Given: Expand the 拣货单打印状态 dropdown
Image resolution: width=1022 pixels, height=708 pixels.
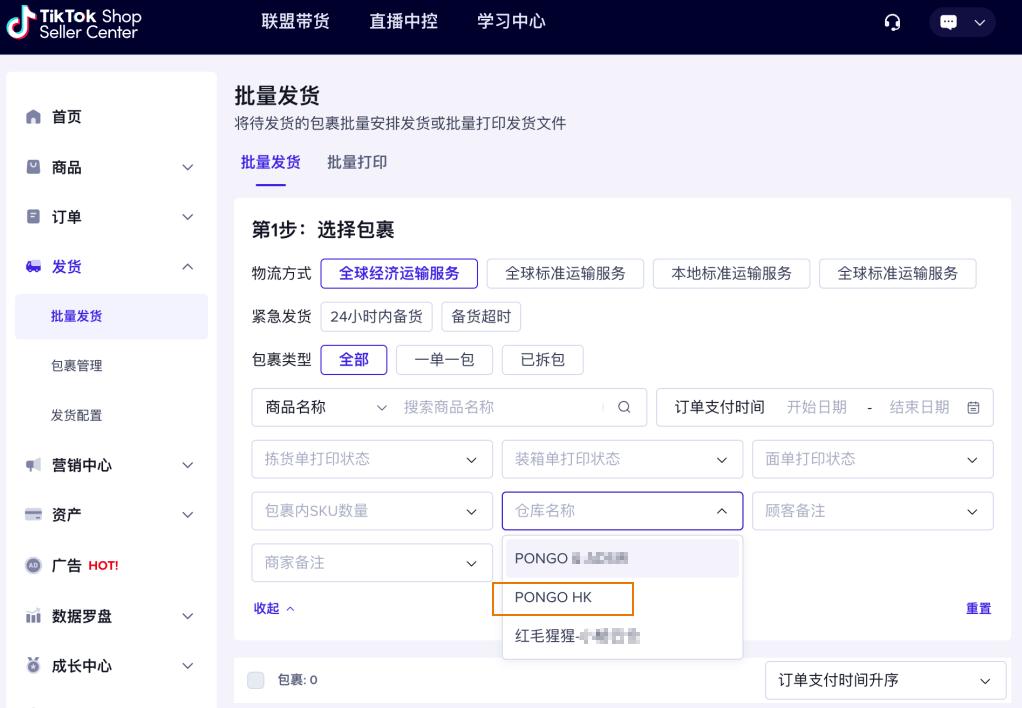Looking at the screenshot, I should (371, 459).
